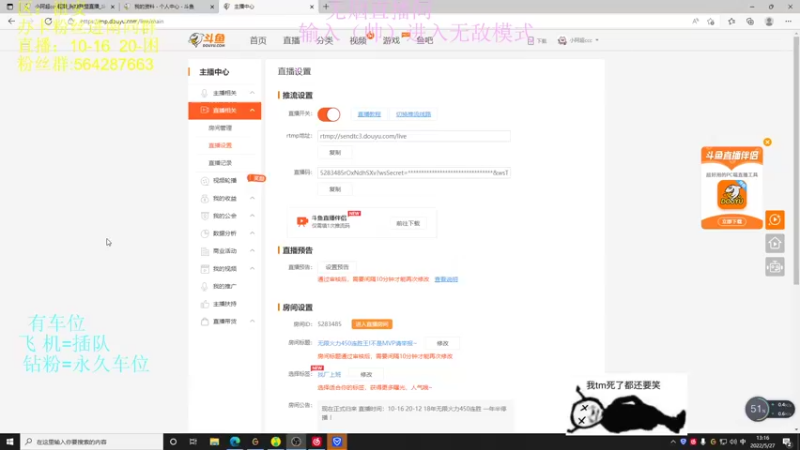Expand the 数据分析 chevron
This screenshot has width=800, height=450.
252,233
